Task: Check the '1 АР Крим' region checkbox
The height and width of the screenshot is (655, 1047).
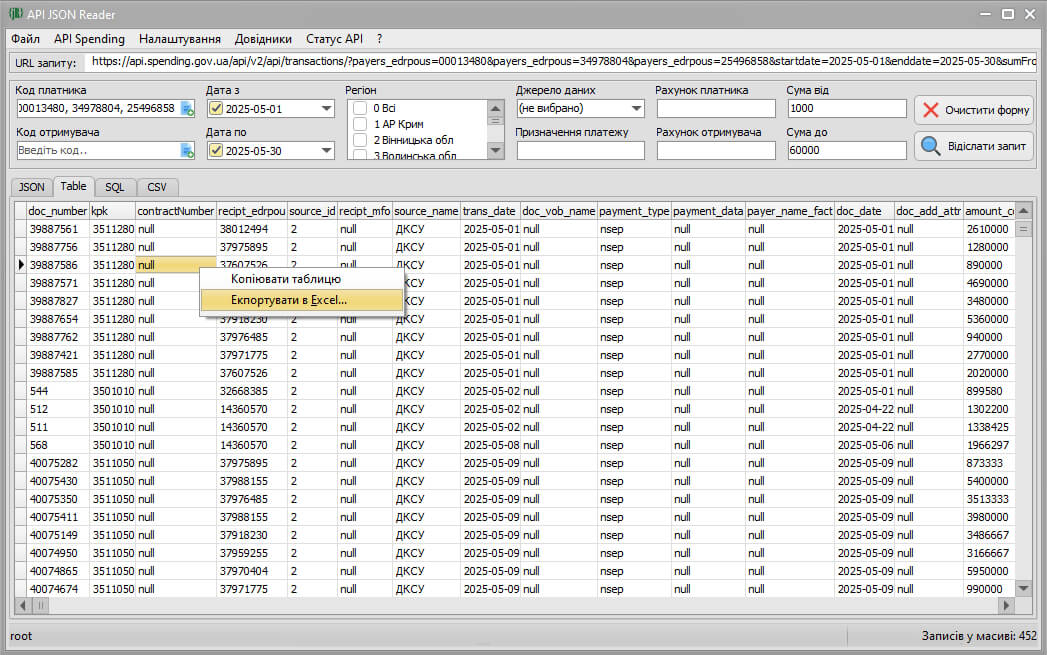Action: 360,124
